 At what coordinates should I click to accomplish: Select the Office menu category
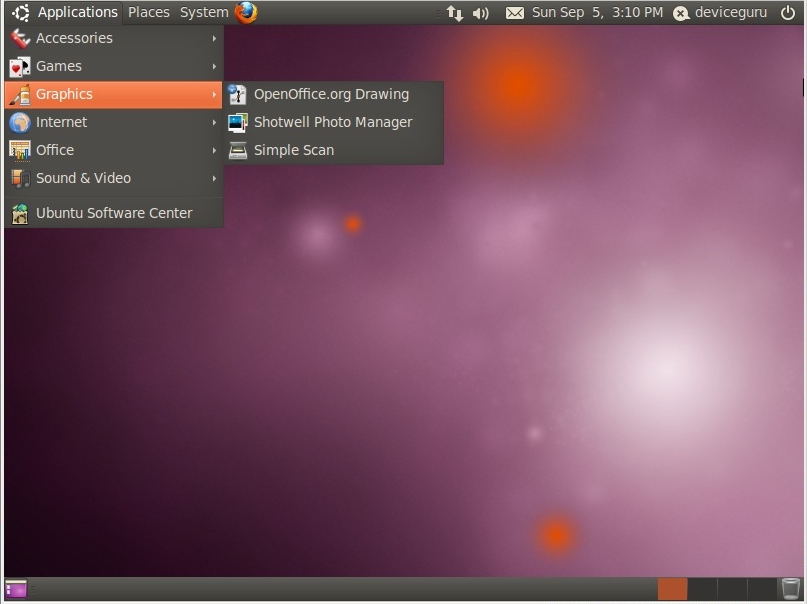pos(114,150)
